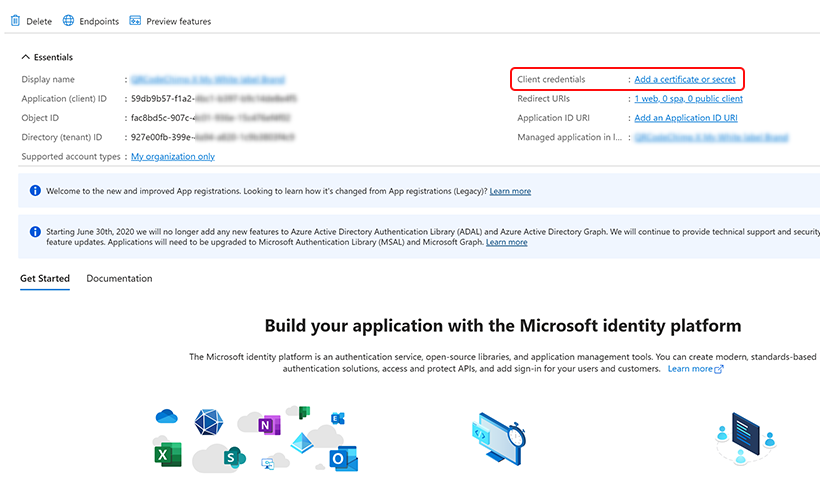Viewport: 820px width, 480px height.
Task: Click the SharePoint icon in illustration
Action: pos(234,458)
